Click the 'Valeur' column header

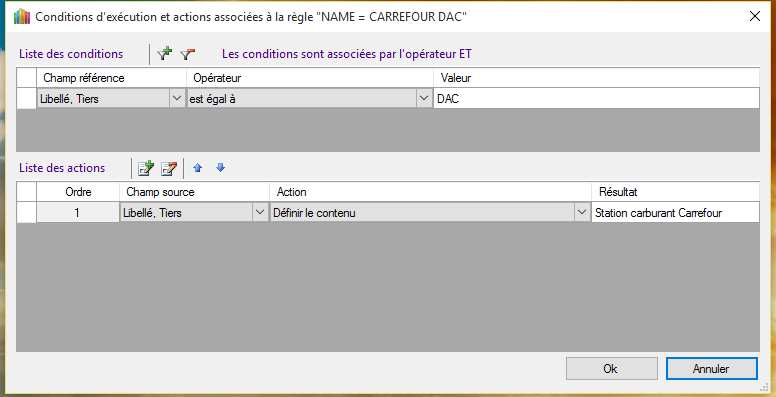tap(596, 78)
